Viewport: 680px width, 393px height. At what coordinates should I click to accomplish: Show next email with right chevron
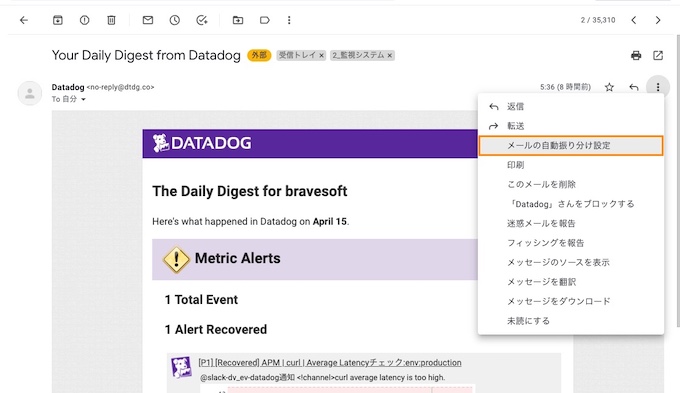point(658,20)
